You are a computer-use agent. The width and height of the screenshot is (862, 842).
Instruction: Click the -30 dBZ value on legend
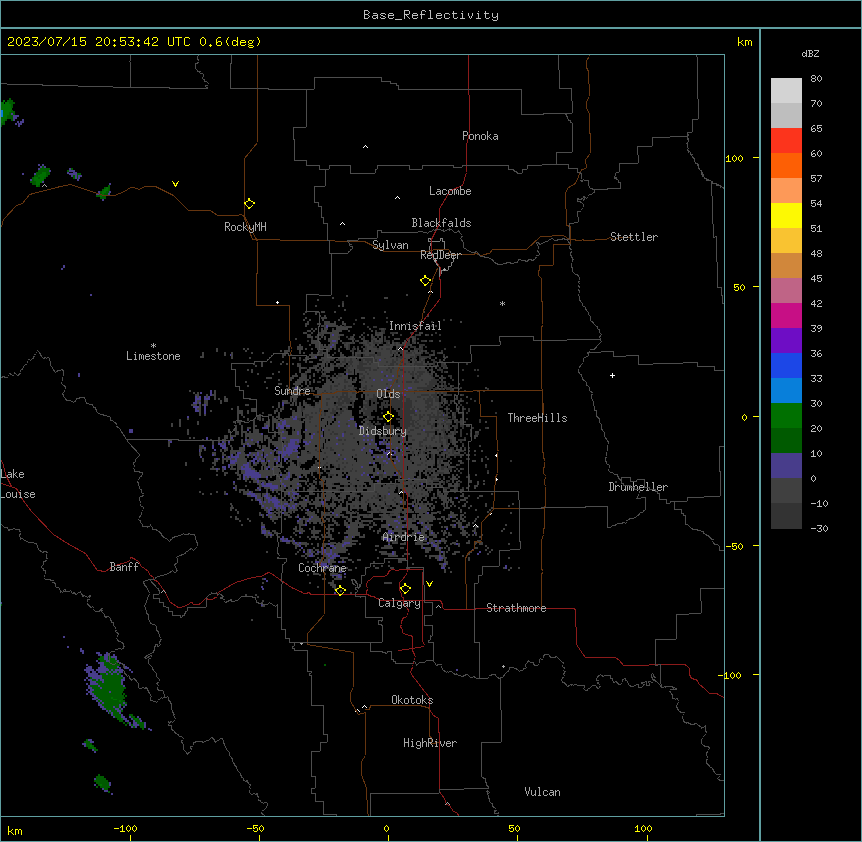[819, 528]
